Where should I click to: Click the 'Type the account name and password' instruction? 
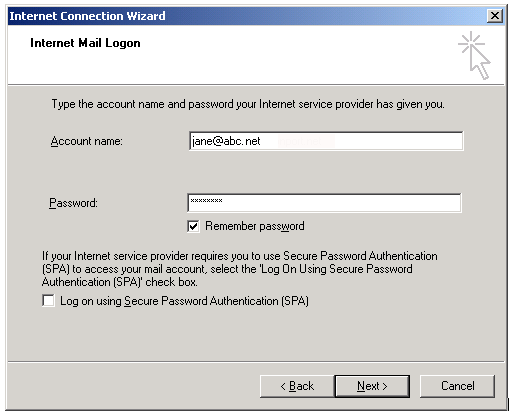pyautogui.click(x=248, y=104)
